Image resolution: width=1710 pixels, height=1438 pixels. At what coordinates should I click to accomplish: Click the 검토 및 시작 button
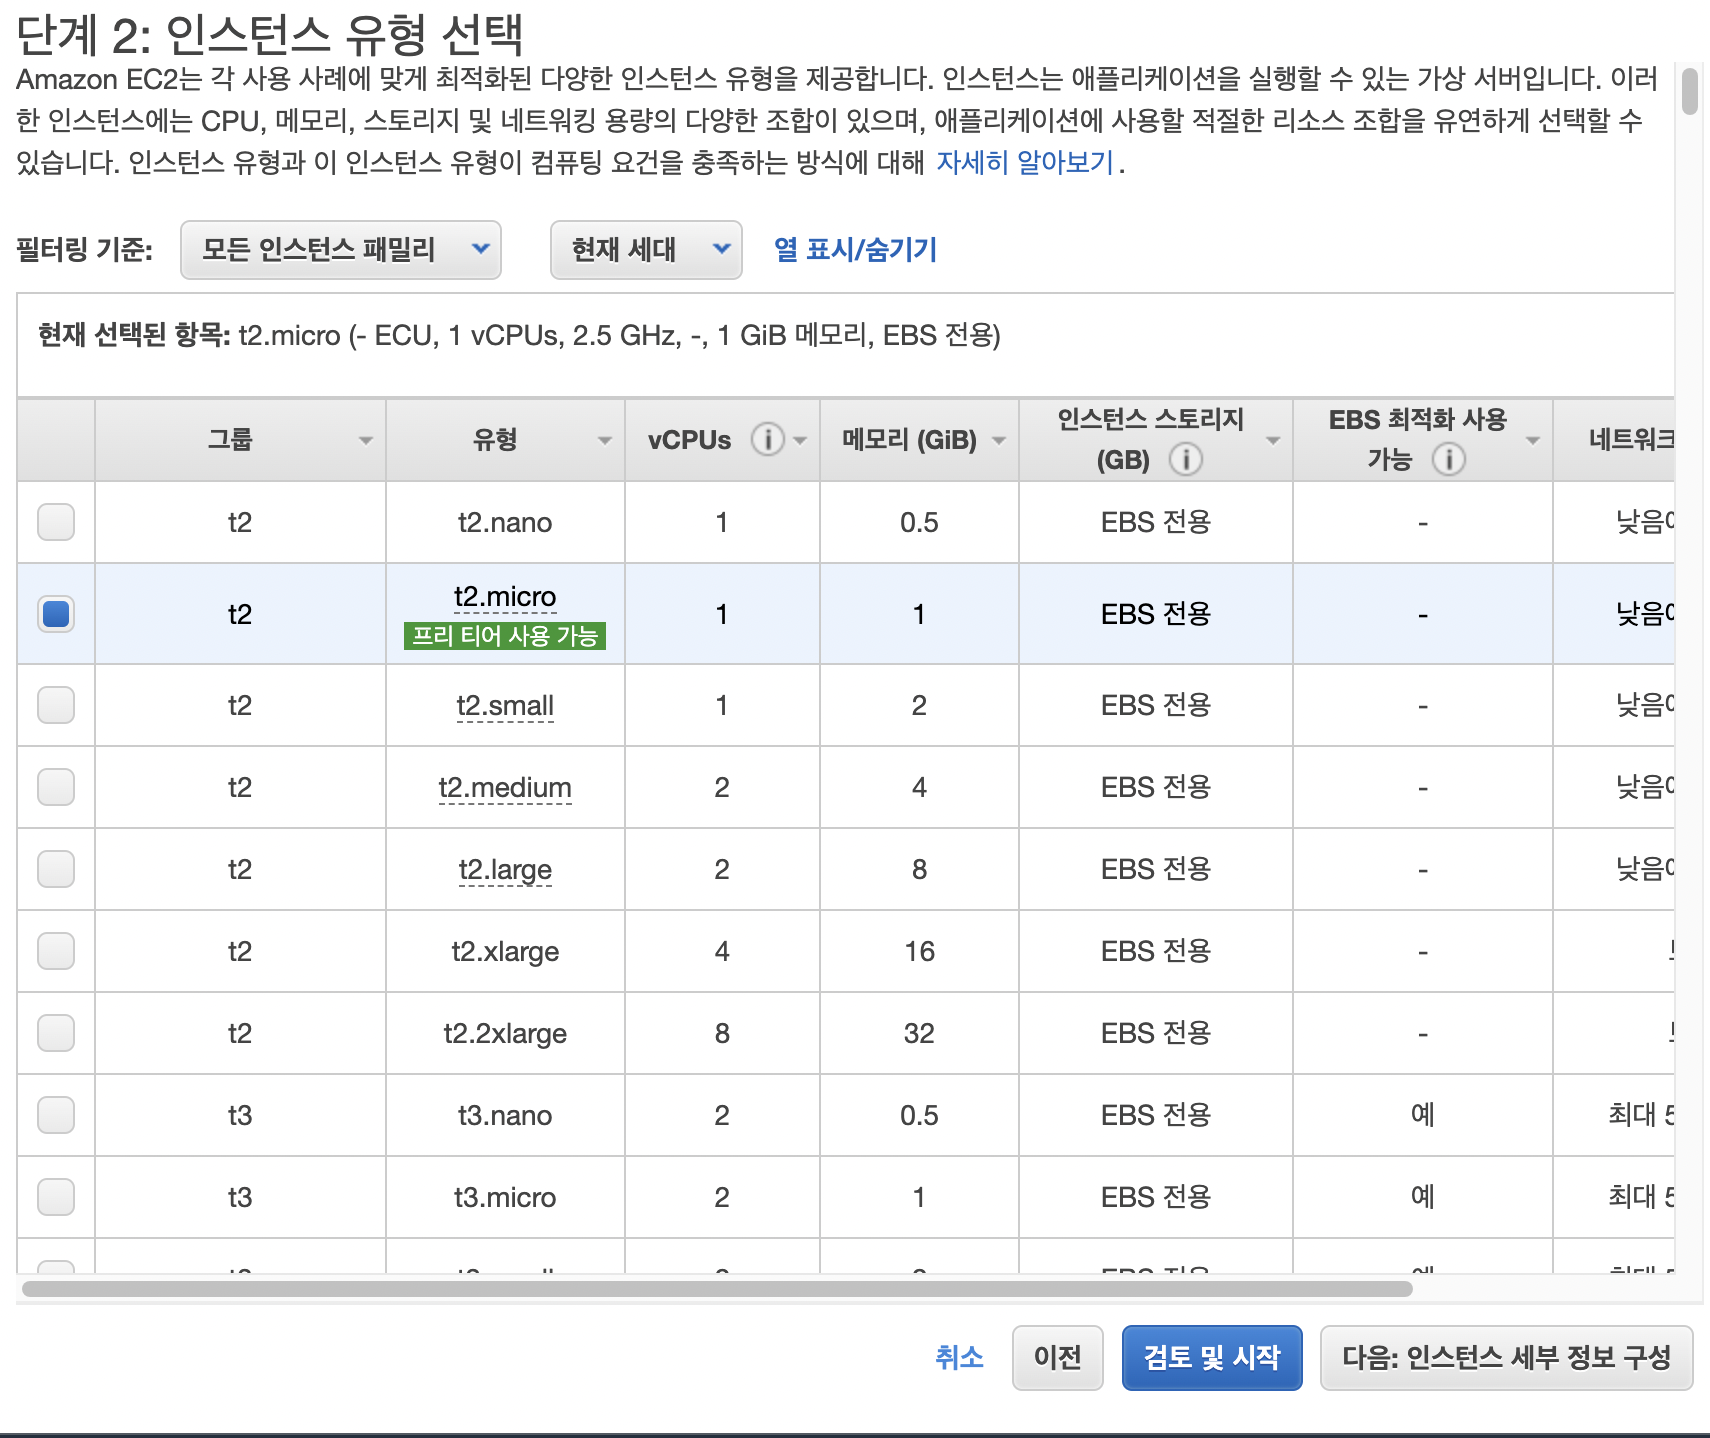1212,1357
